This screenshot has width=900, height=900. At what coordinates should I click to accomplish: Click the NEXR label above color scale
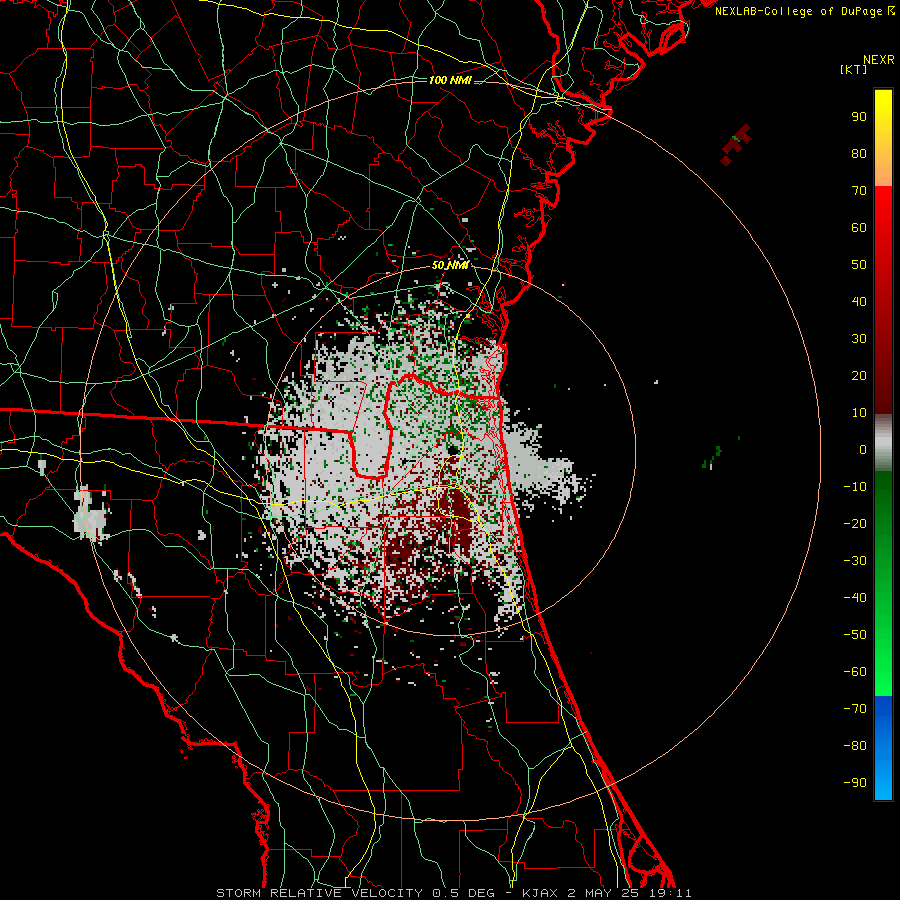[879, 60]
